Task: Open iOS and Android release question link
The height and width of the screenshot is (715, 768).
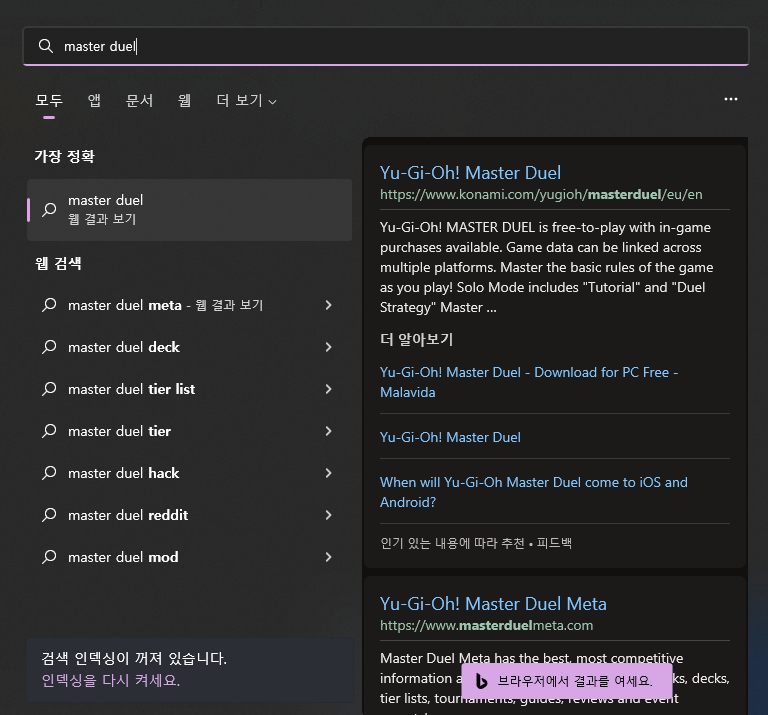Action: (x=534, y=492)
